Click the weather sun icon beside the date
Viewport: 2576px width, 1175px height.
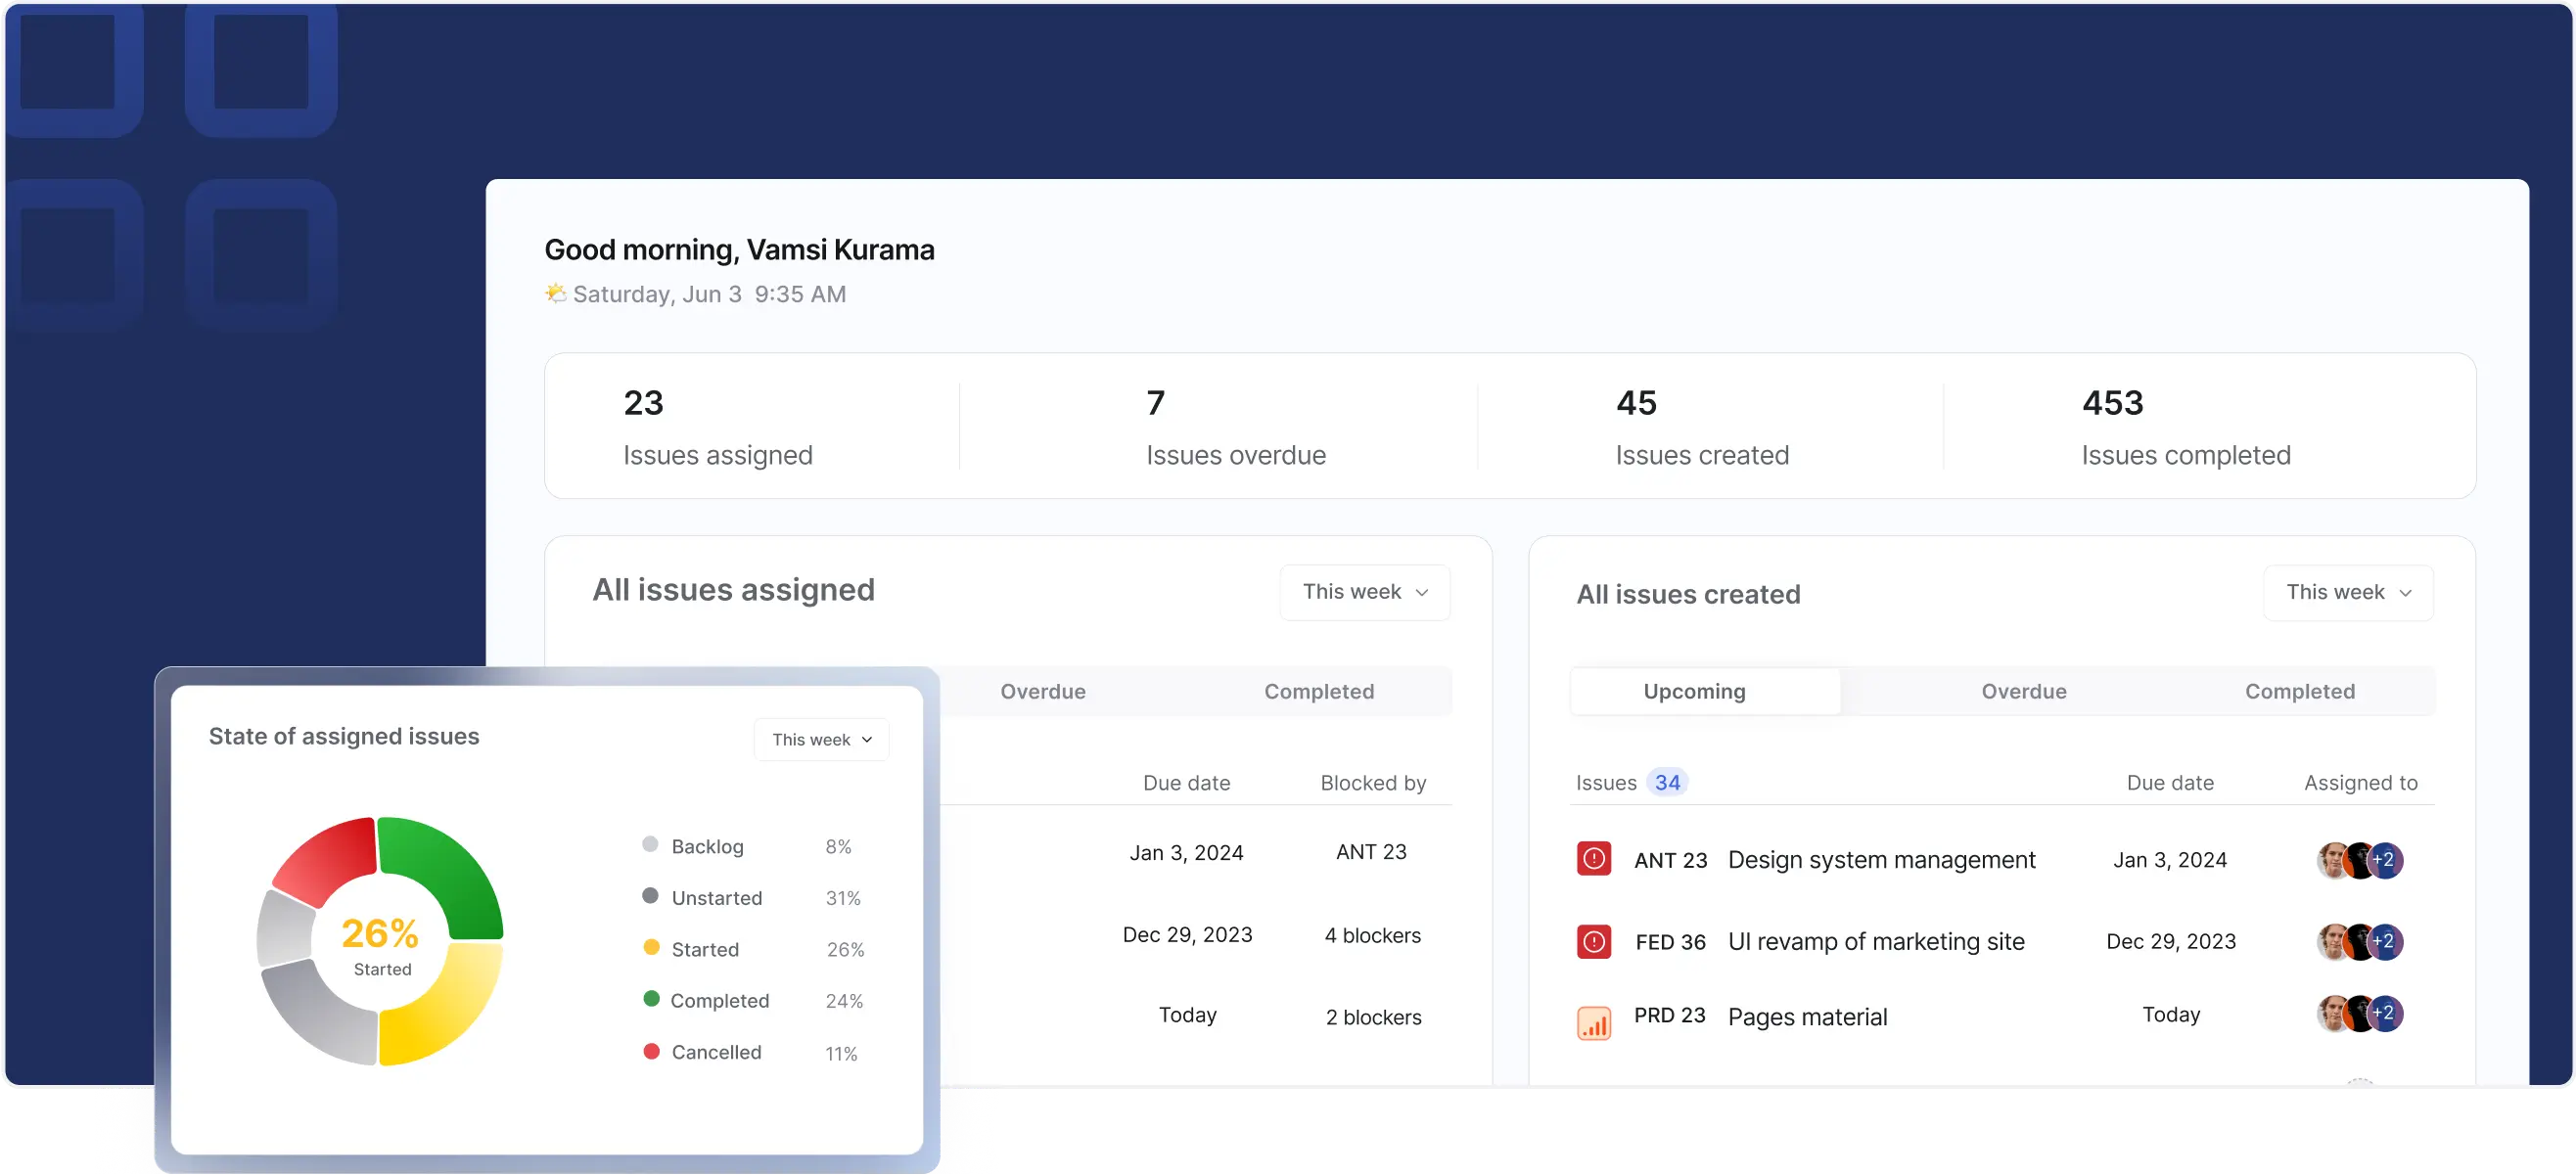[555, 293]
